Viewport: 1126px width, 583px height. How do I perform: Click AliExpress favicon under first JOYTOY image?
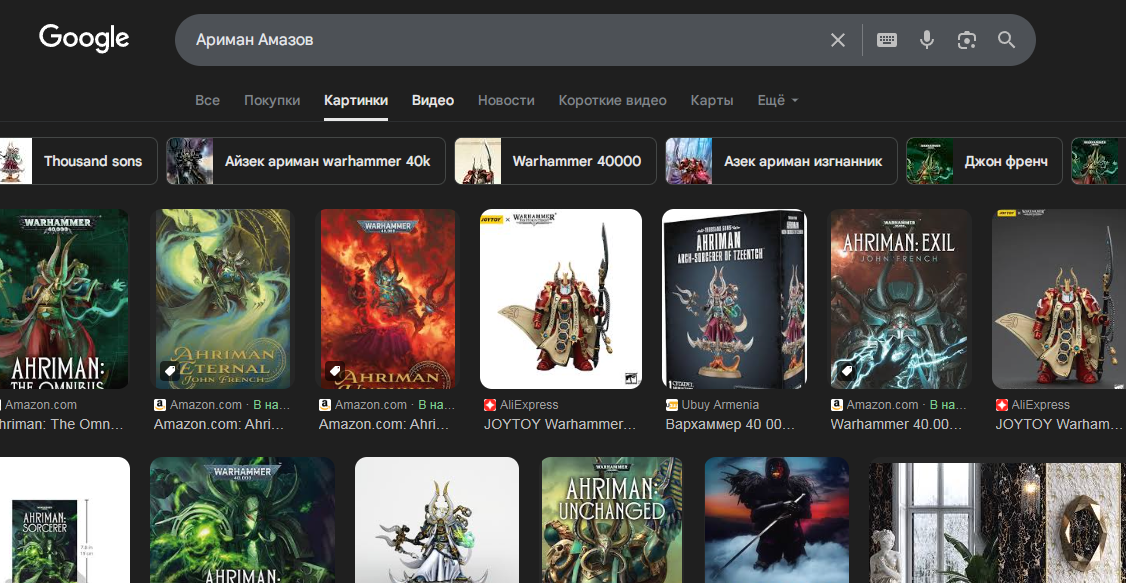point(490,405)
